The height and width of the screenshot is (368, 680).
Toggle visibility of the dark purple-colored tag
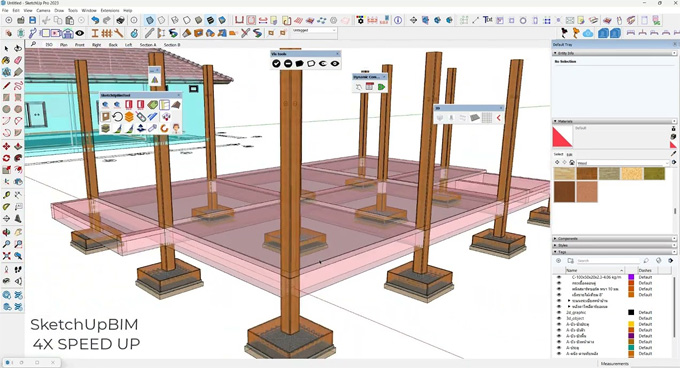[559, 336]
